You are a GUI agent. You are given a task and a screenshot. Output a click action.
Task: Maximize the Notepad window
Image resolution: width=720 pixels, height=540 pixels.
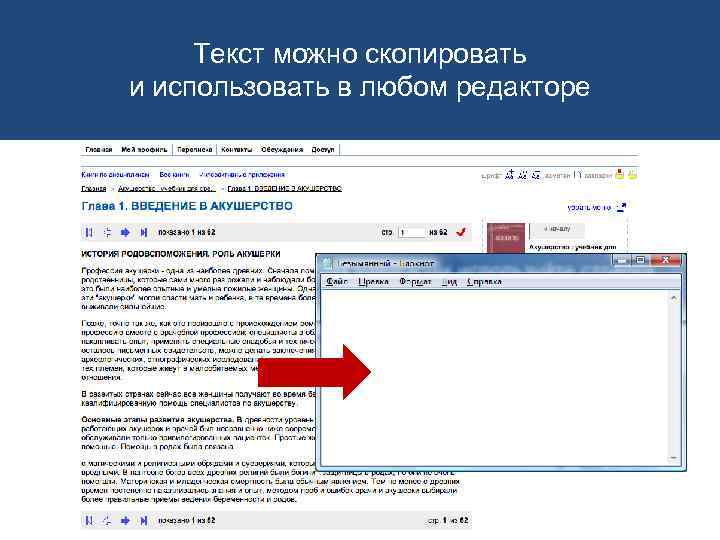[640, 260]
